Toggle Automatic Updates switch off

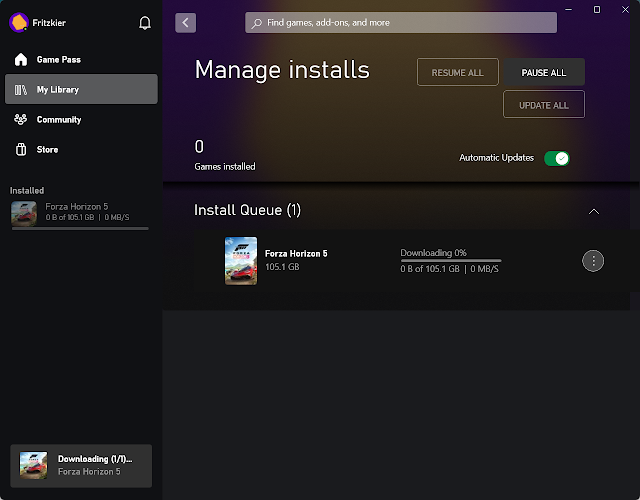tap(557, 158)
